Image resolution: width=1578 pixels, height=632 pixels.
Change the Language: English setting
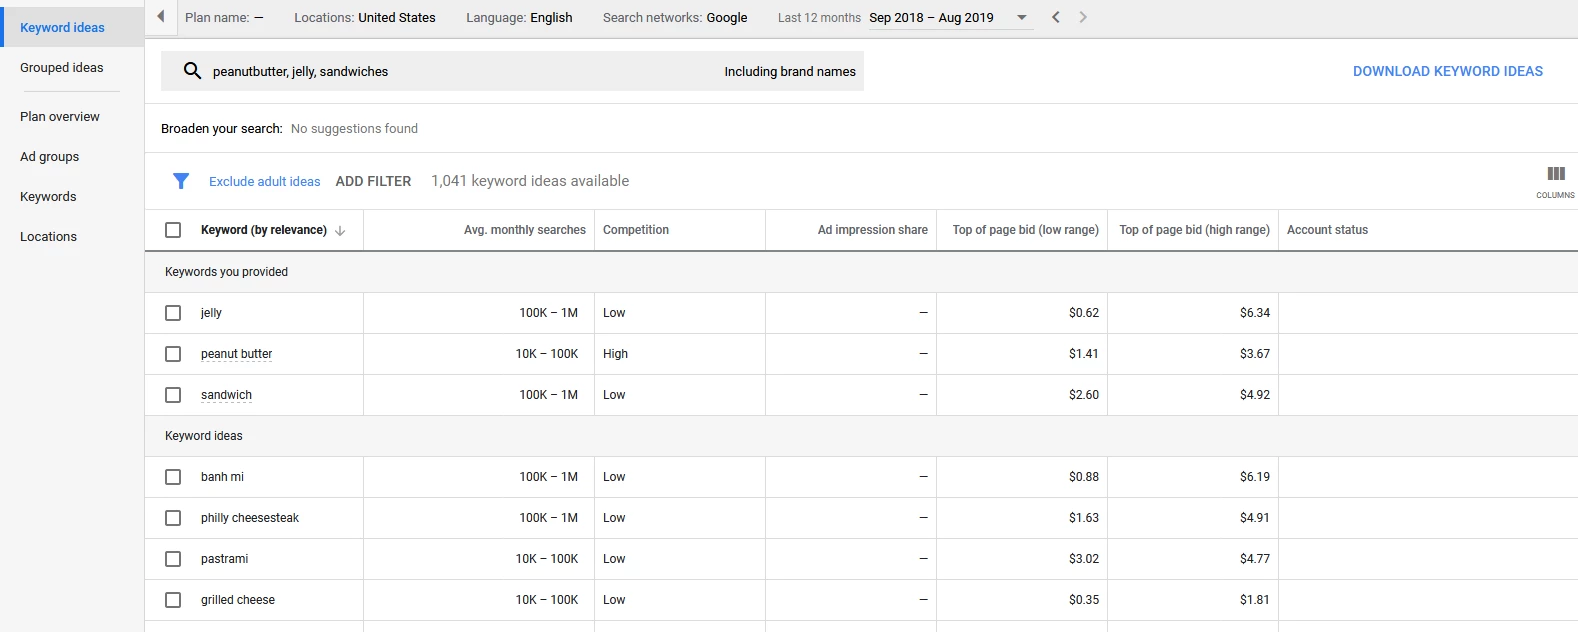[x=519, y=18]
